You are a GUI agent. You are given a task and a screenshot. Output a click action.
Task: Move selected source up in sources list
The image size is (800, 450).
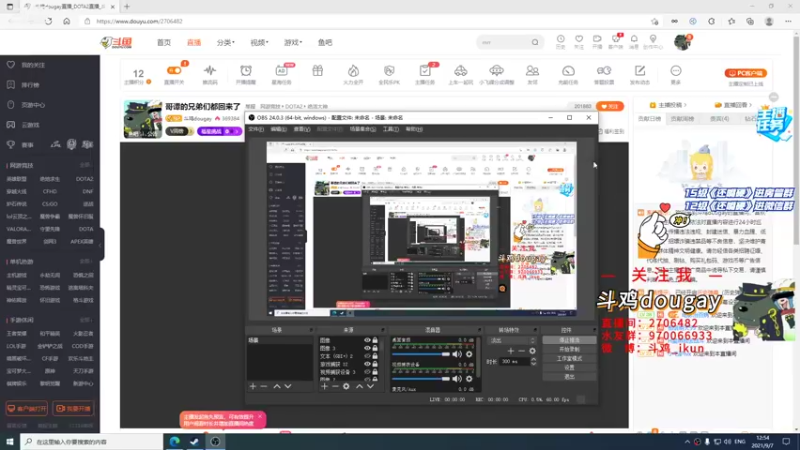coord(359,387)
